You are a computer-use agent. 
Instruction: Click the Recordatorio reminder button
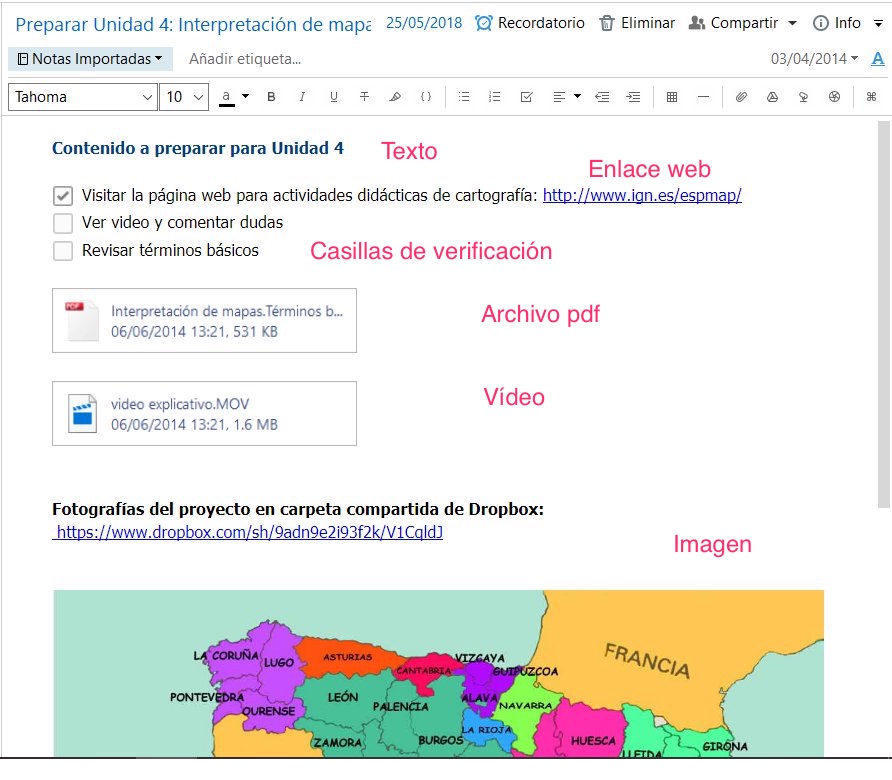530,23
